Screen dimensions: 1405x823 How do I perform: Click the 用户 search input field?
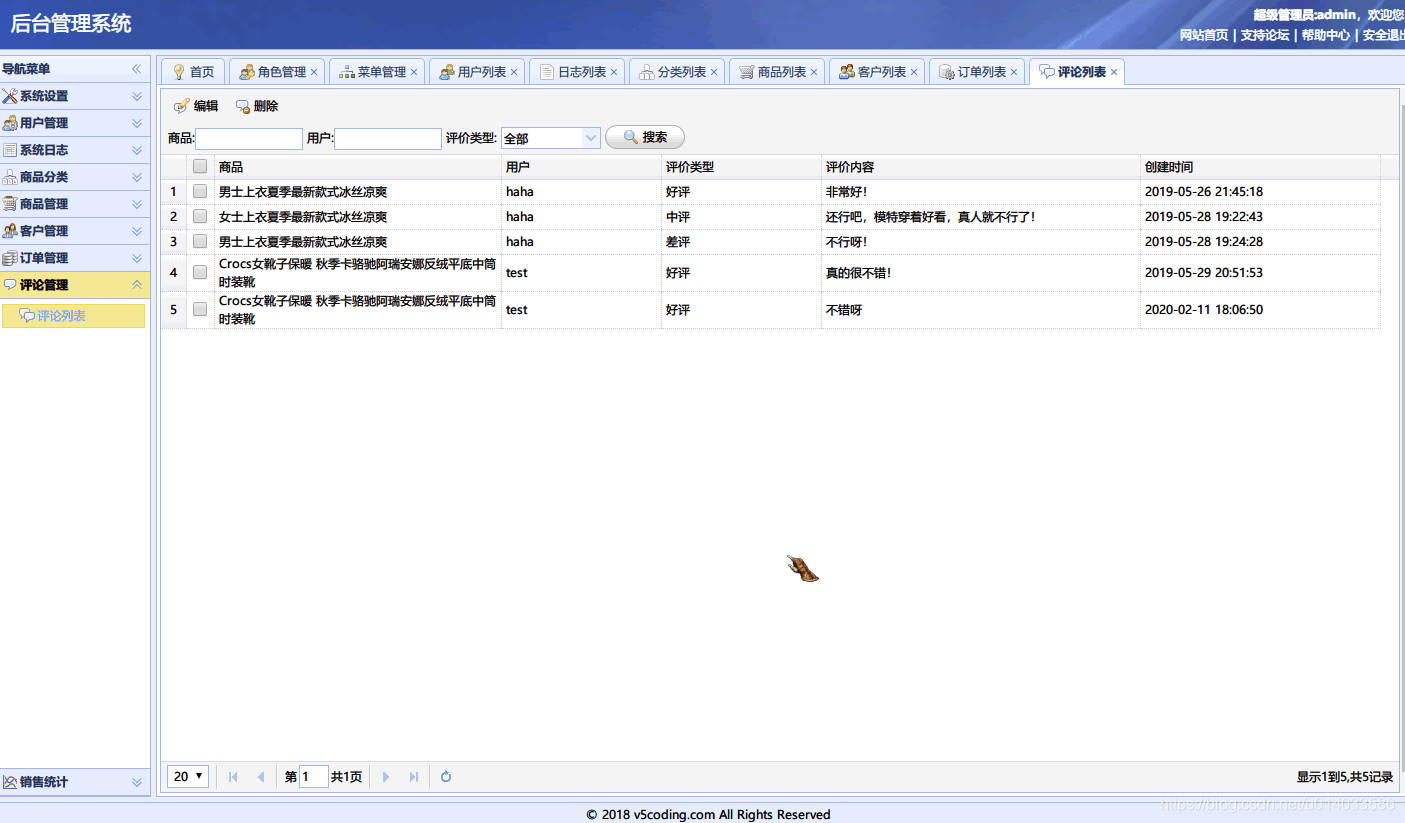pos(388,138)
